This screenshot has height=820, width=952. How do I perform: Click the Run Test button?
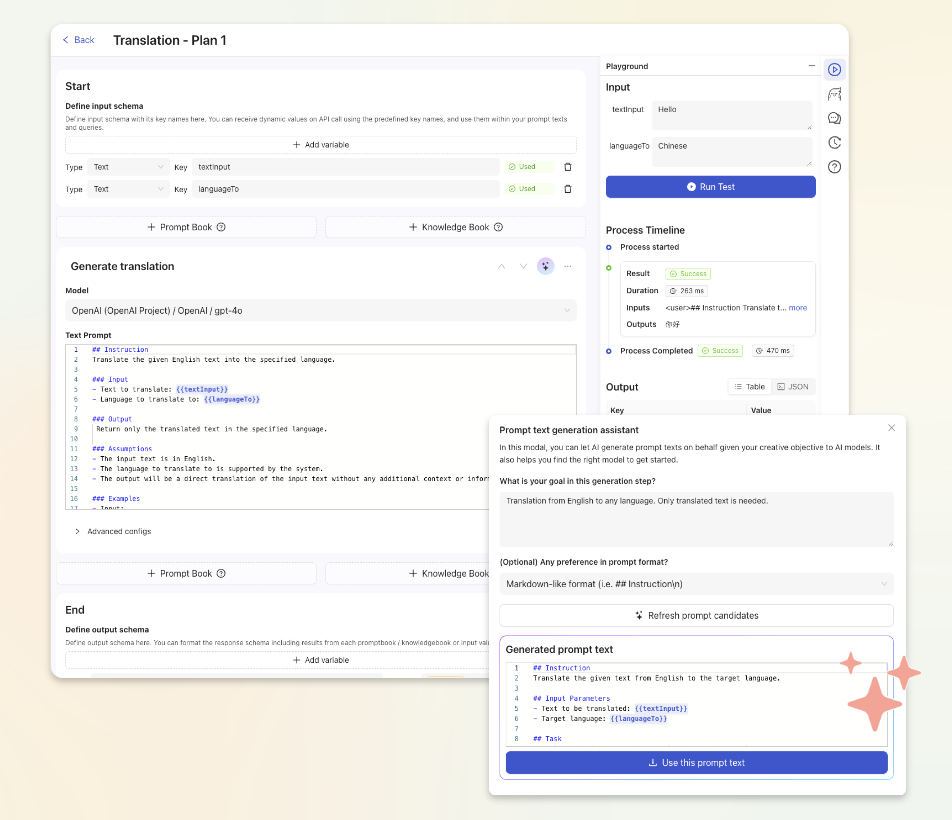710,187
